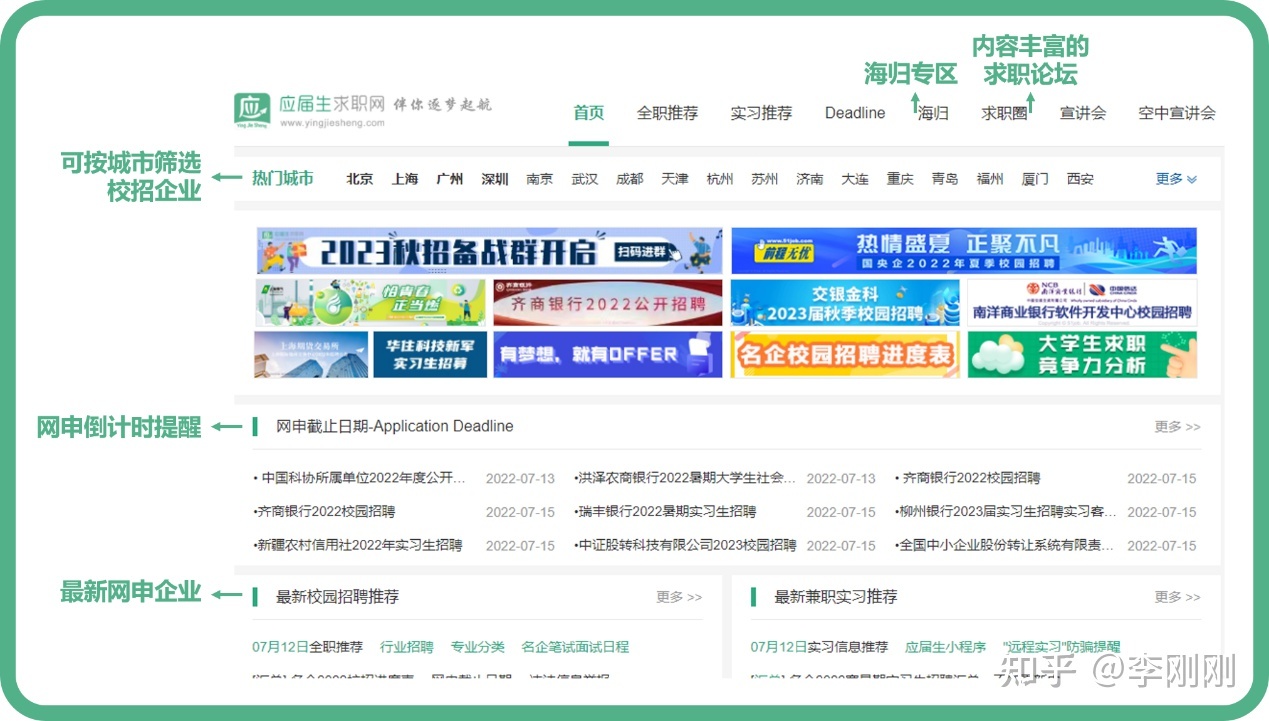This screenshot has width=1269, height=721.
Task: Filter by city 北京
Action: (x=360, y=179)
